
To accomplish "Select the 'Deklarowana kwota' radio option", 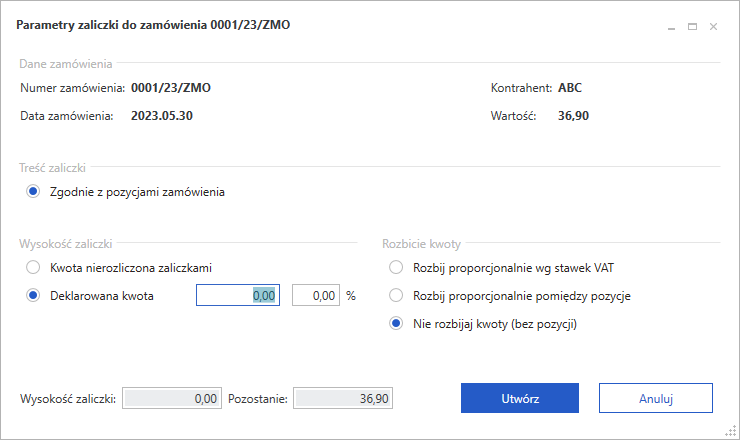I will 33,295.
